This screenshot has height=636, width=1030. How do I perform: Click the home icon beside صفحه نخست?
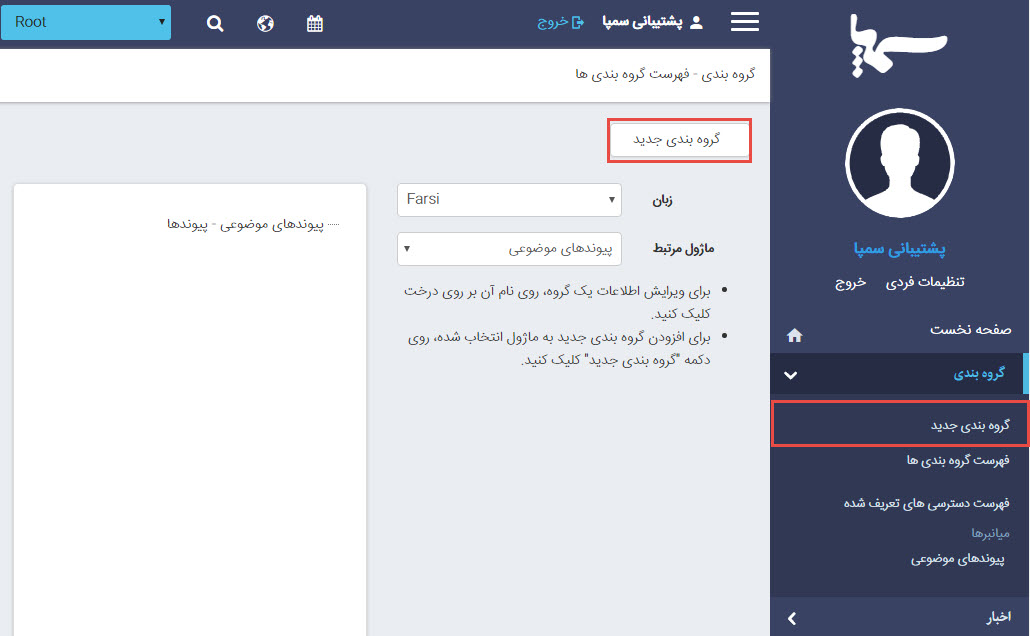tap(795, 335)
